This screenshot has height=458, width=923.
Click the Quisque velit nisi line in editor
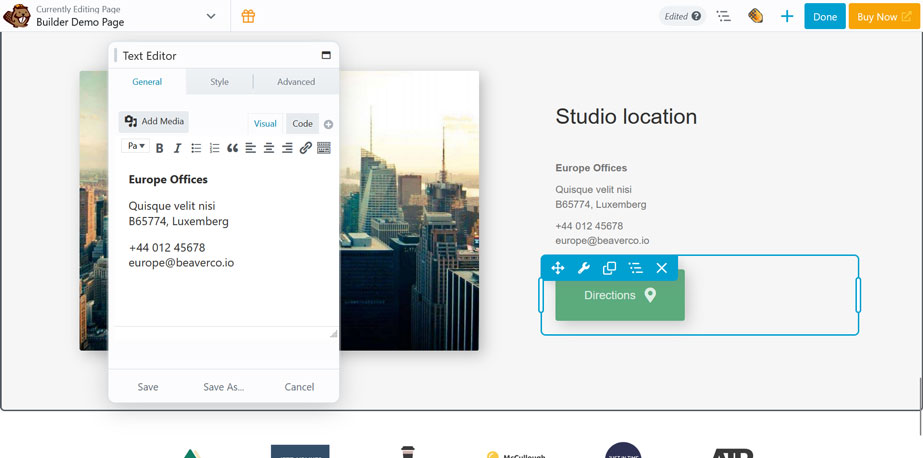(x=172, y=206)
